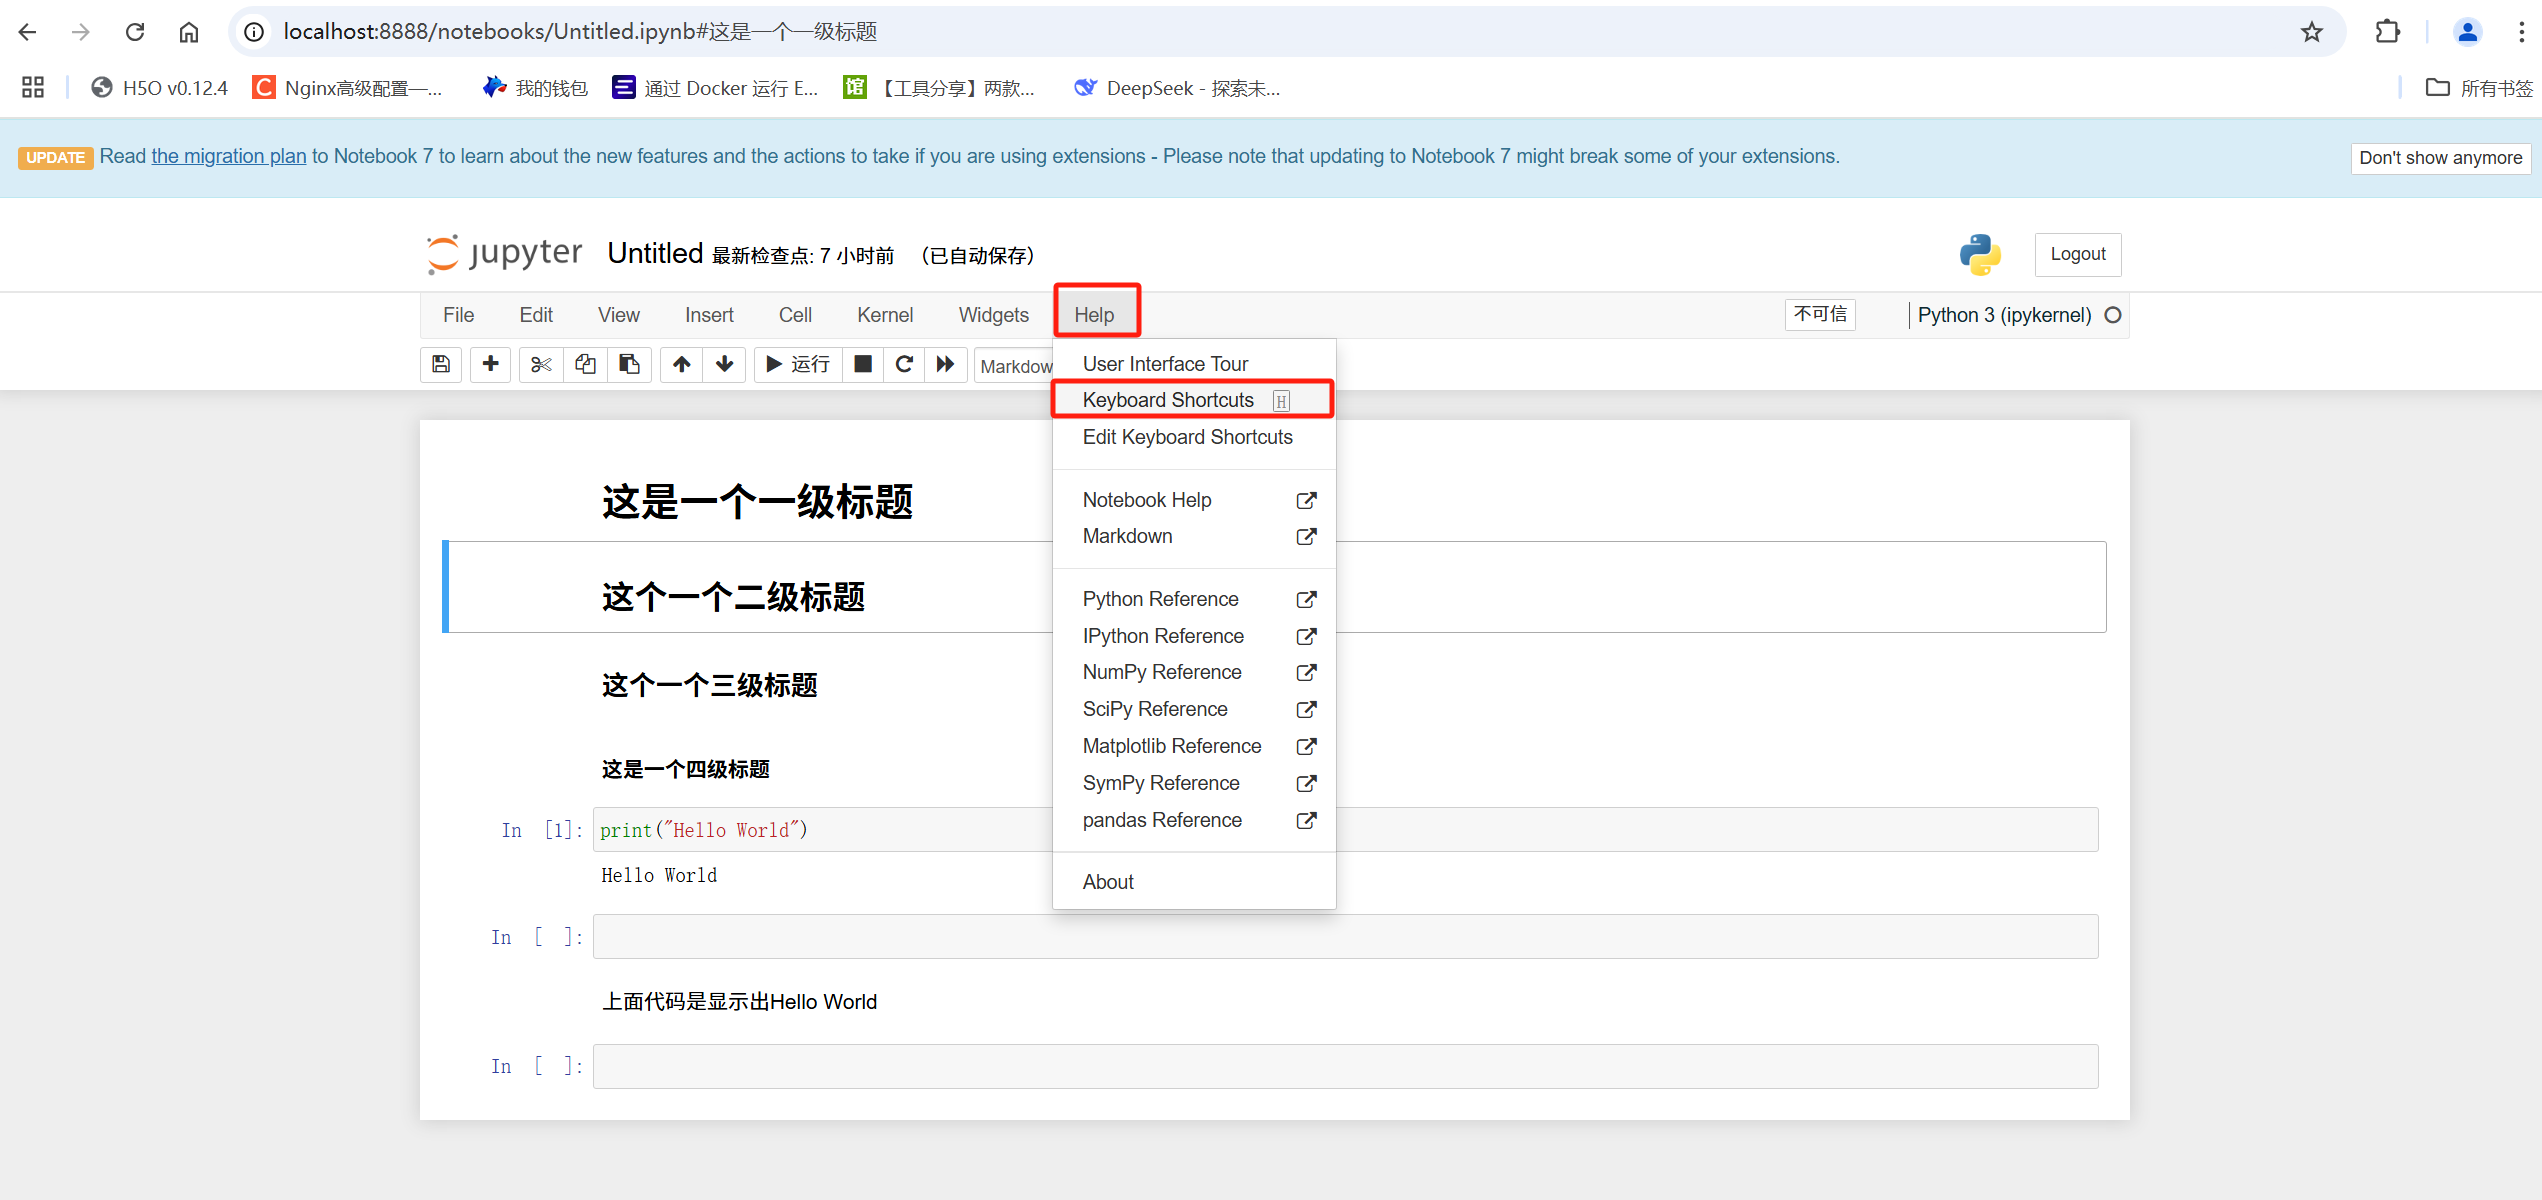Open the migration plan link

coord(229,156)
